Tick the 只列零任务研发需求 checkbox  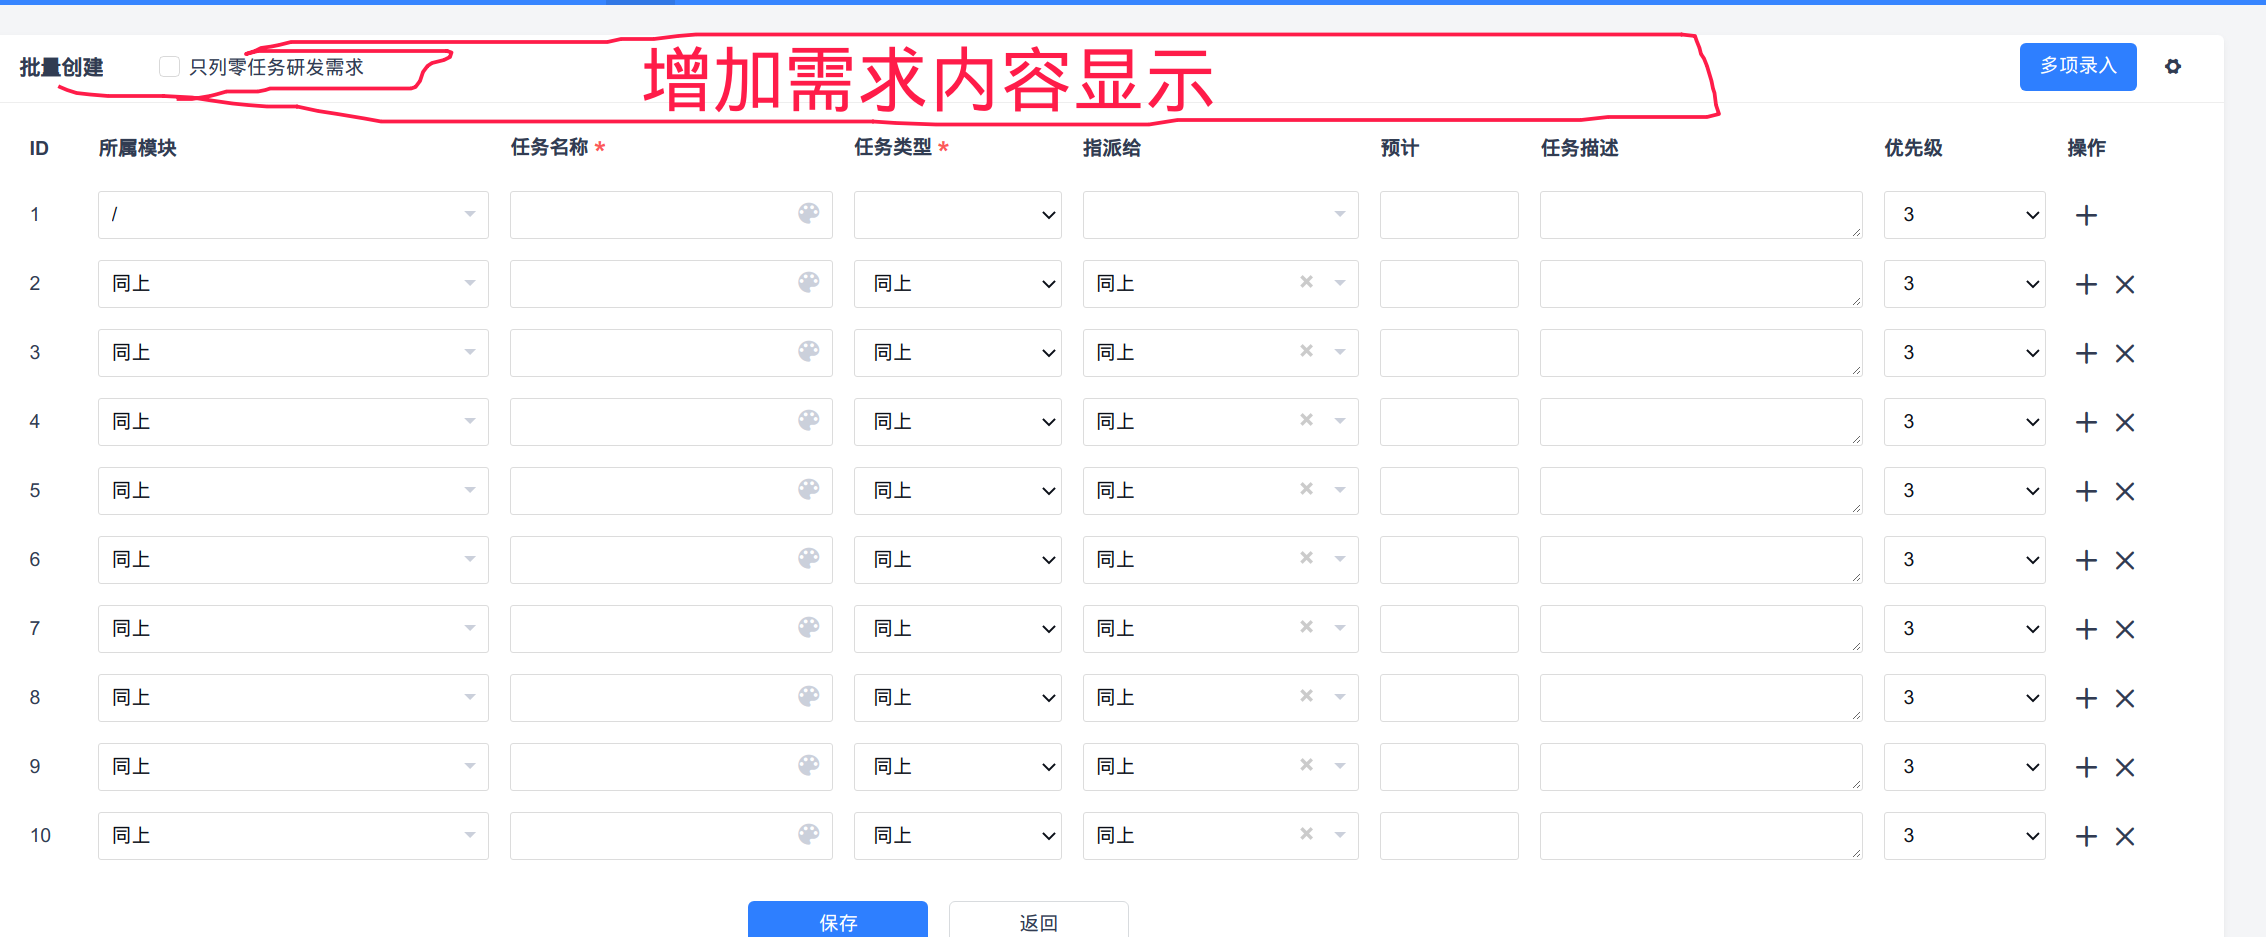click(x=169, y=67)
